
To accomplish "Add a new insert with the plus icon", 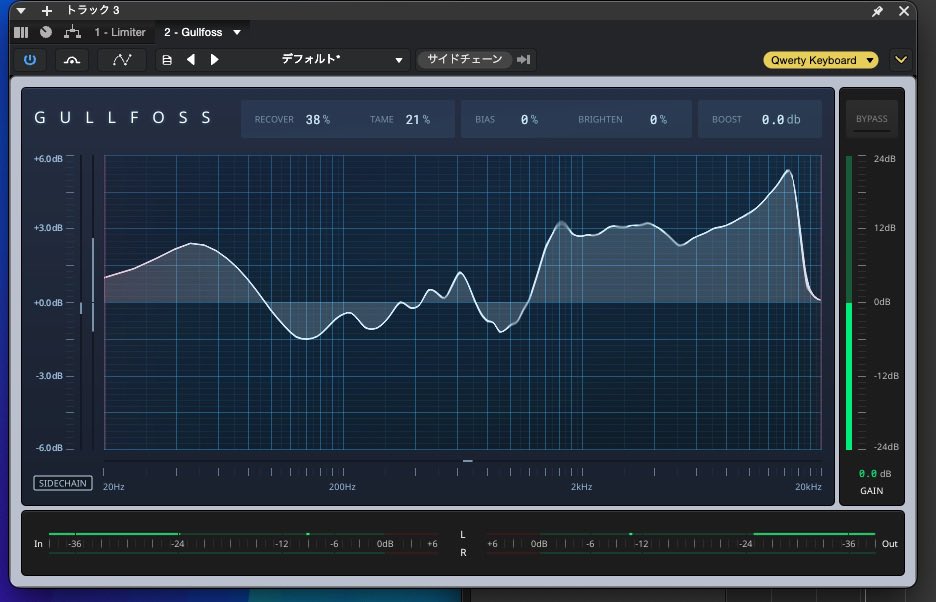I will [x=46, y=11].
